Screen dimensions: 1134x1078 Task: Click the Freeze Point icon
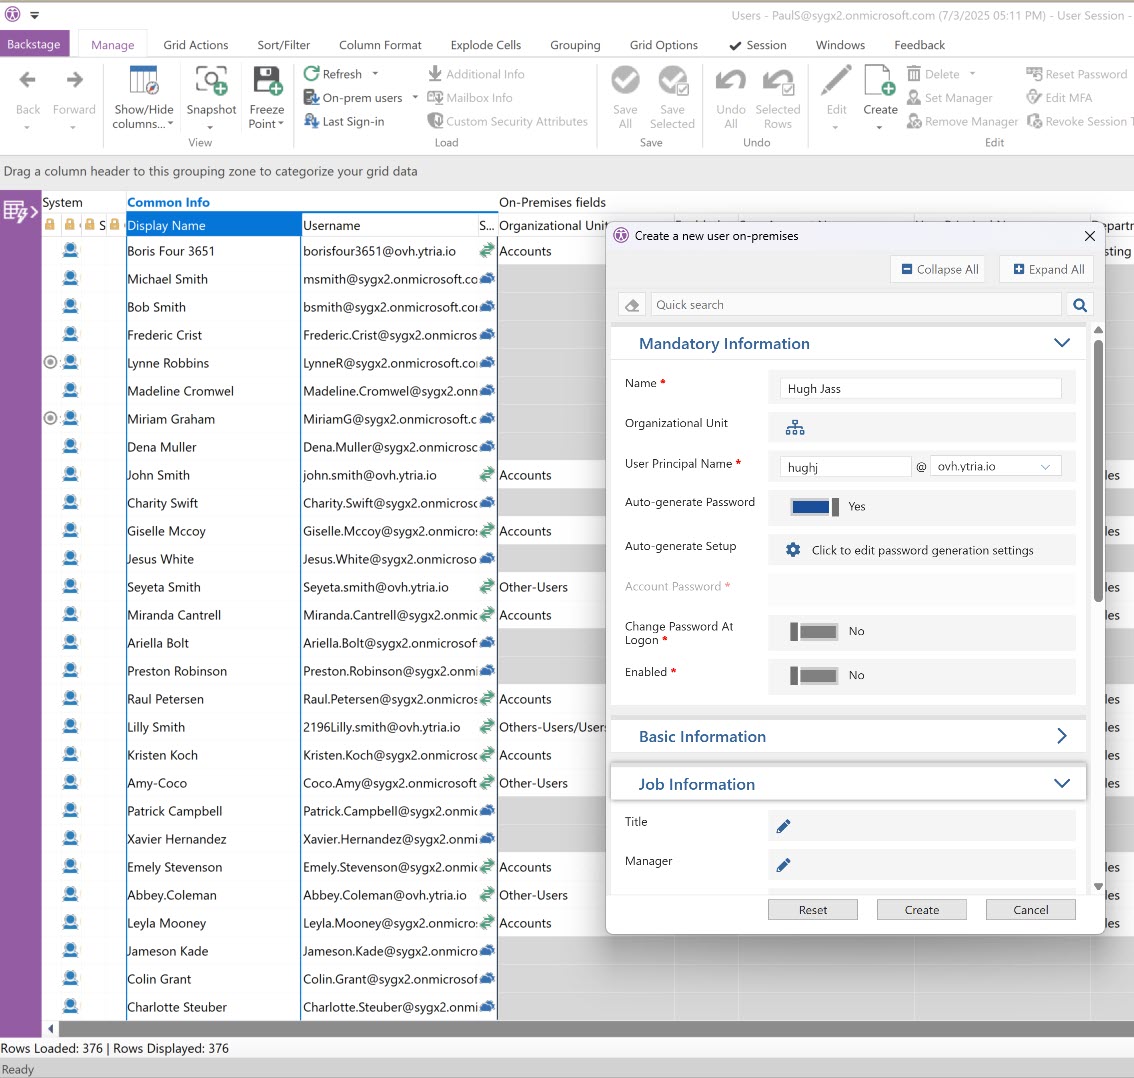click(x=267, y=82)
